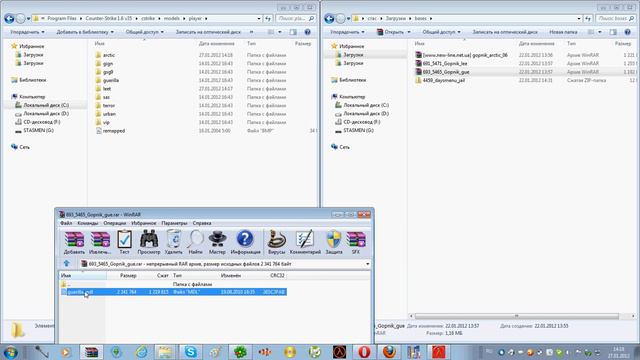640x360 pixels.
Task: Select Локальный диск (D:) in right Explorer
Action: [x=366, y=114]
